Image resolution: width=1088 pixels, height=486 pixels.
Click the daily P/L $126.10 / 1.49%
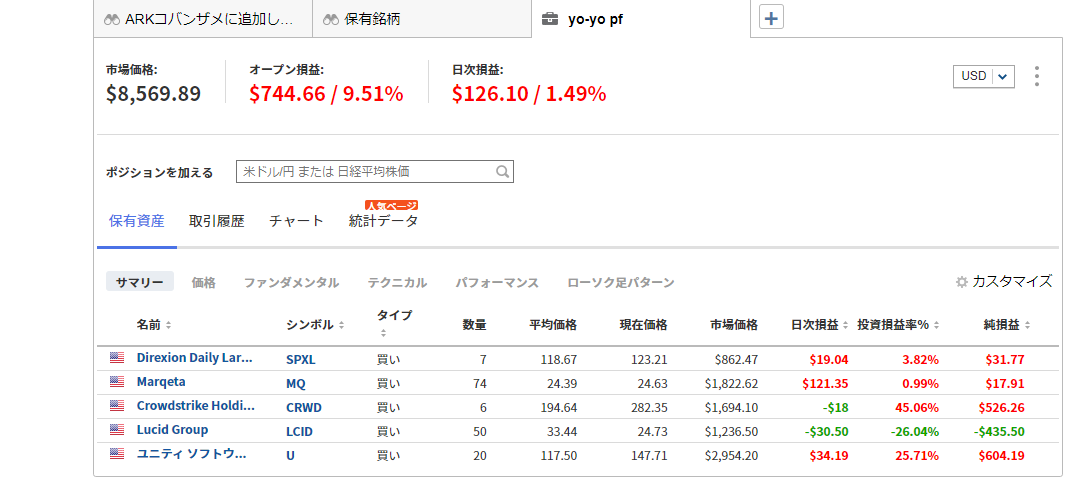[x=529, y=93]
